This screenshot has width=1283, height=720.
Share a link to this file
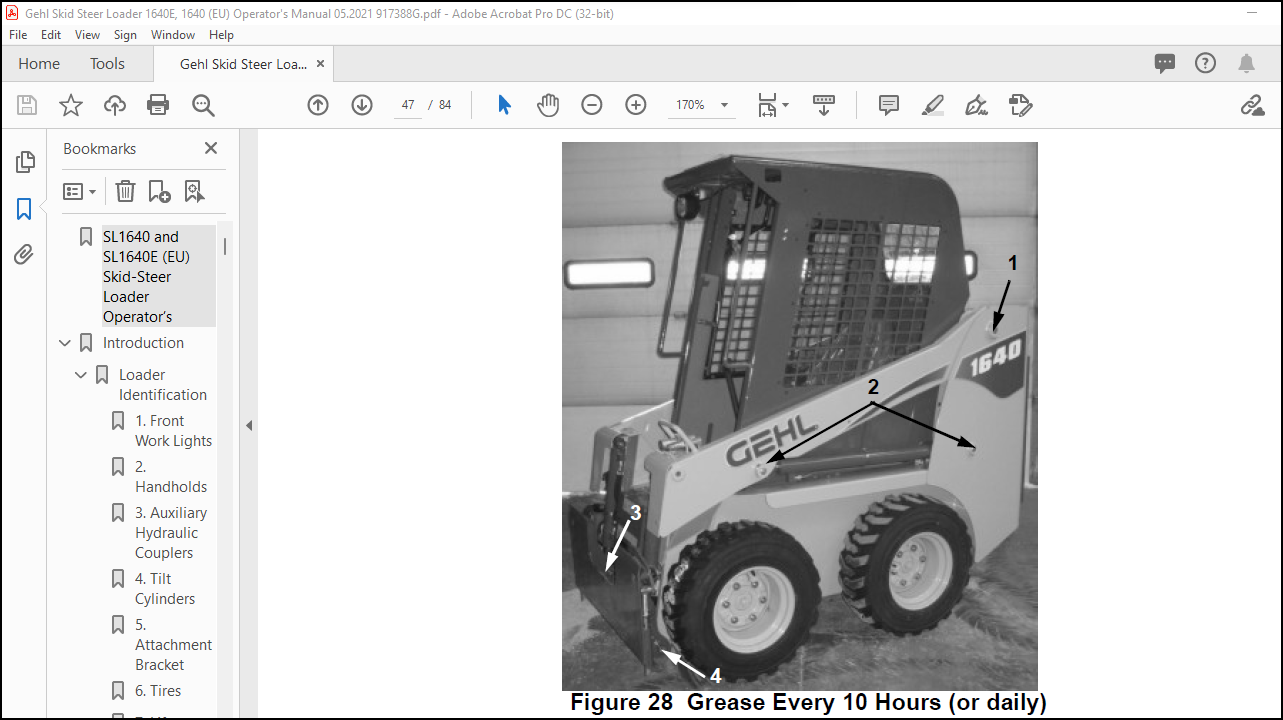point(1252,105)
